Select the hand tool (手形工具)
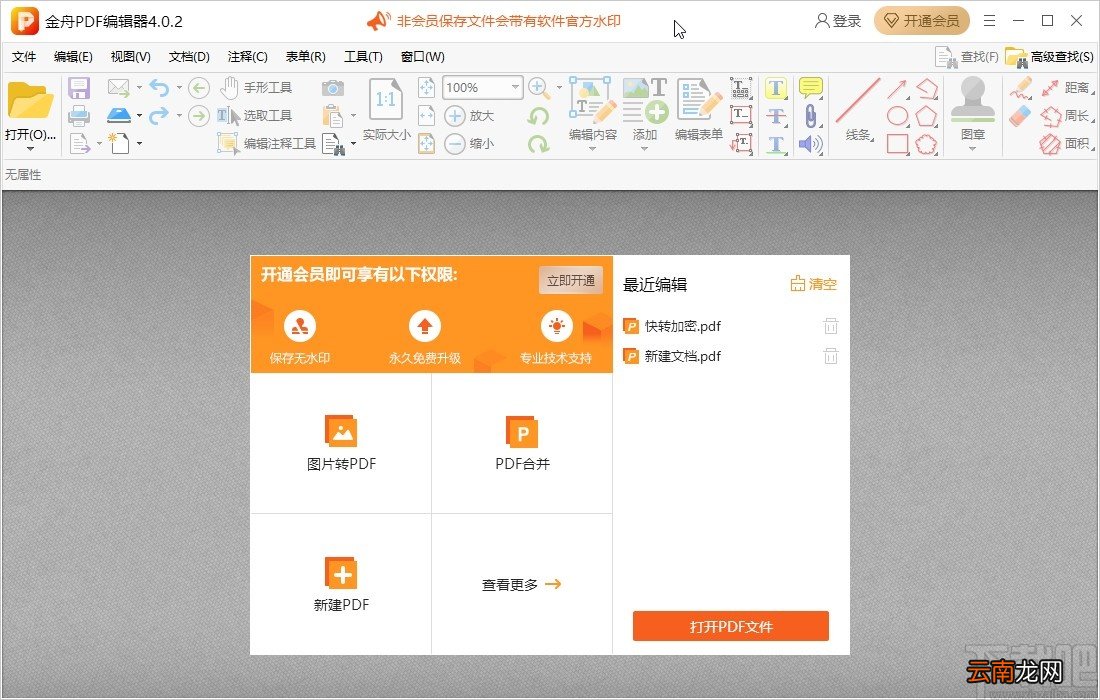The width and height of the screenshot is (1100, 700). 256,88
